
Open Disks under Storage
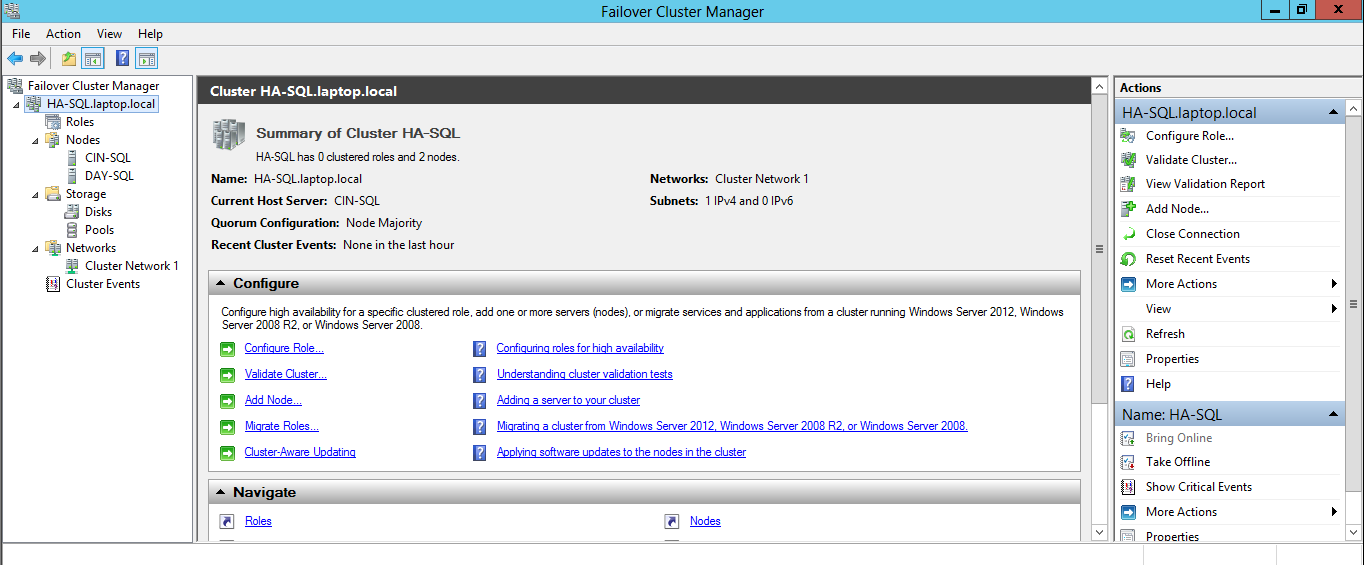99,212
